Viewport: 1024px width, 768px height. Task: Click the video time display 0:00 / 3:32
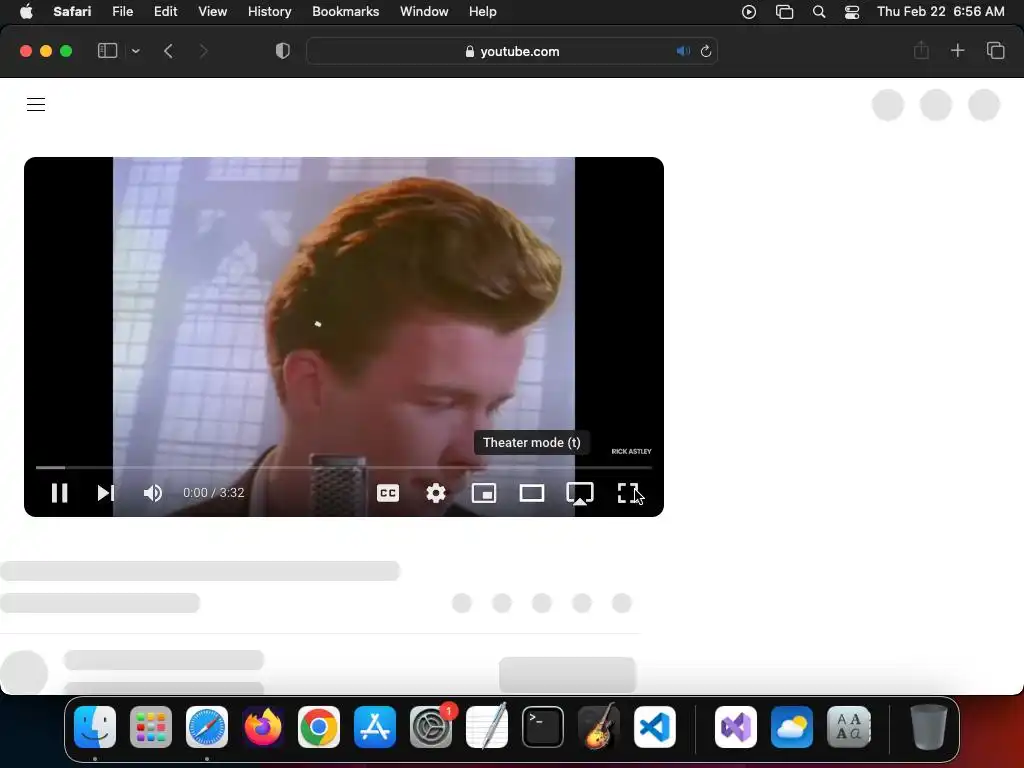[x=214, y=493]
